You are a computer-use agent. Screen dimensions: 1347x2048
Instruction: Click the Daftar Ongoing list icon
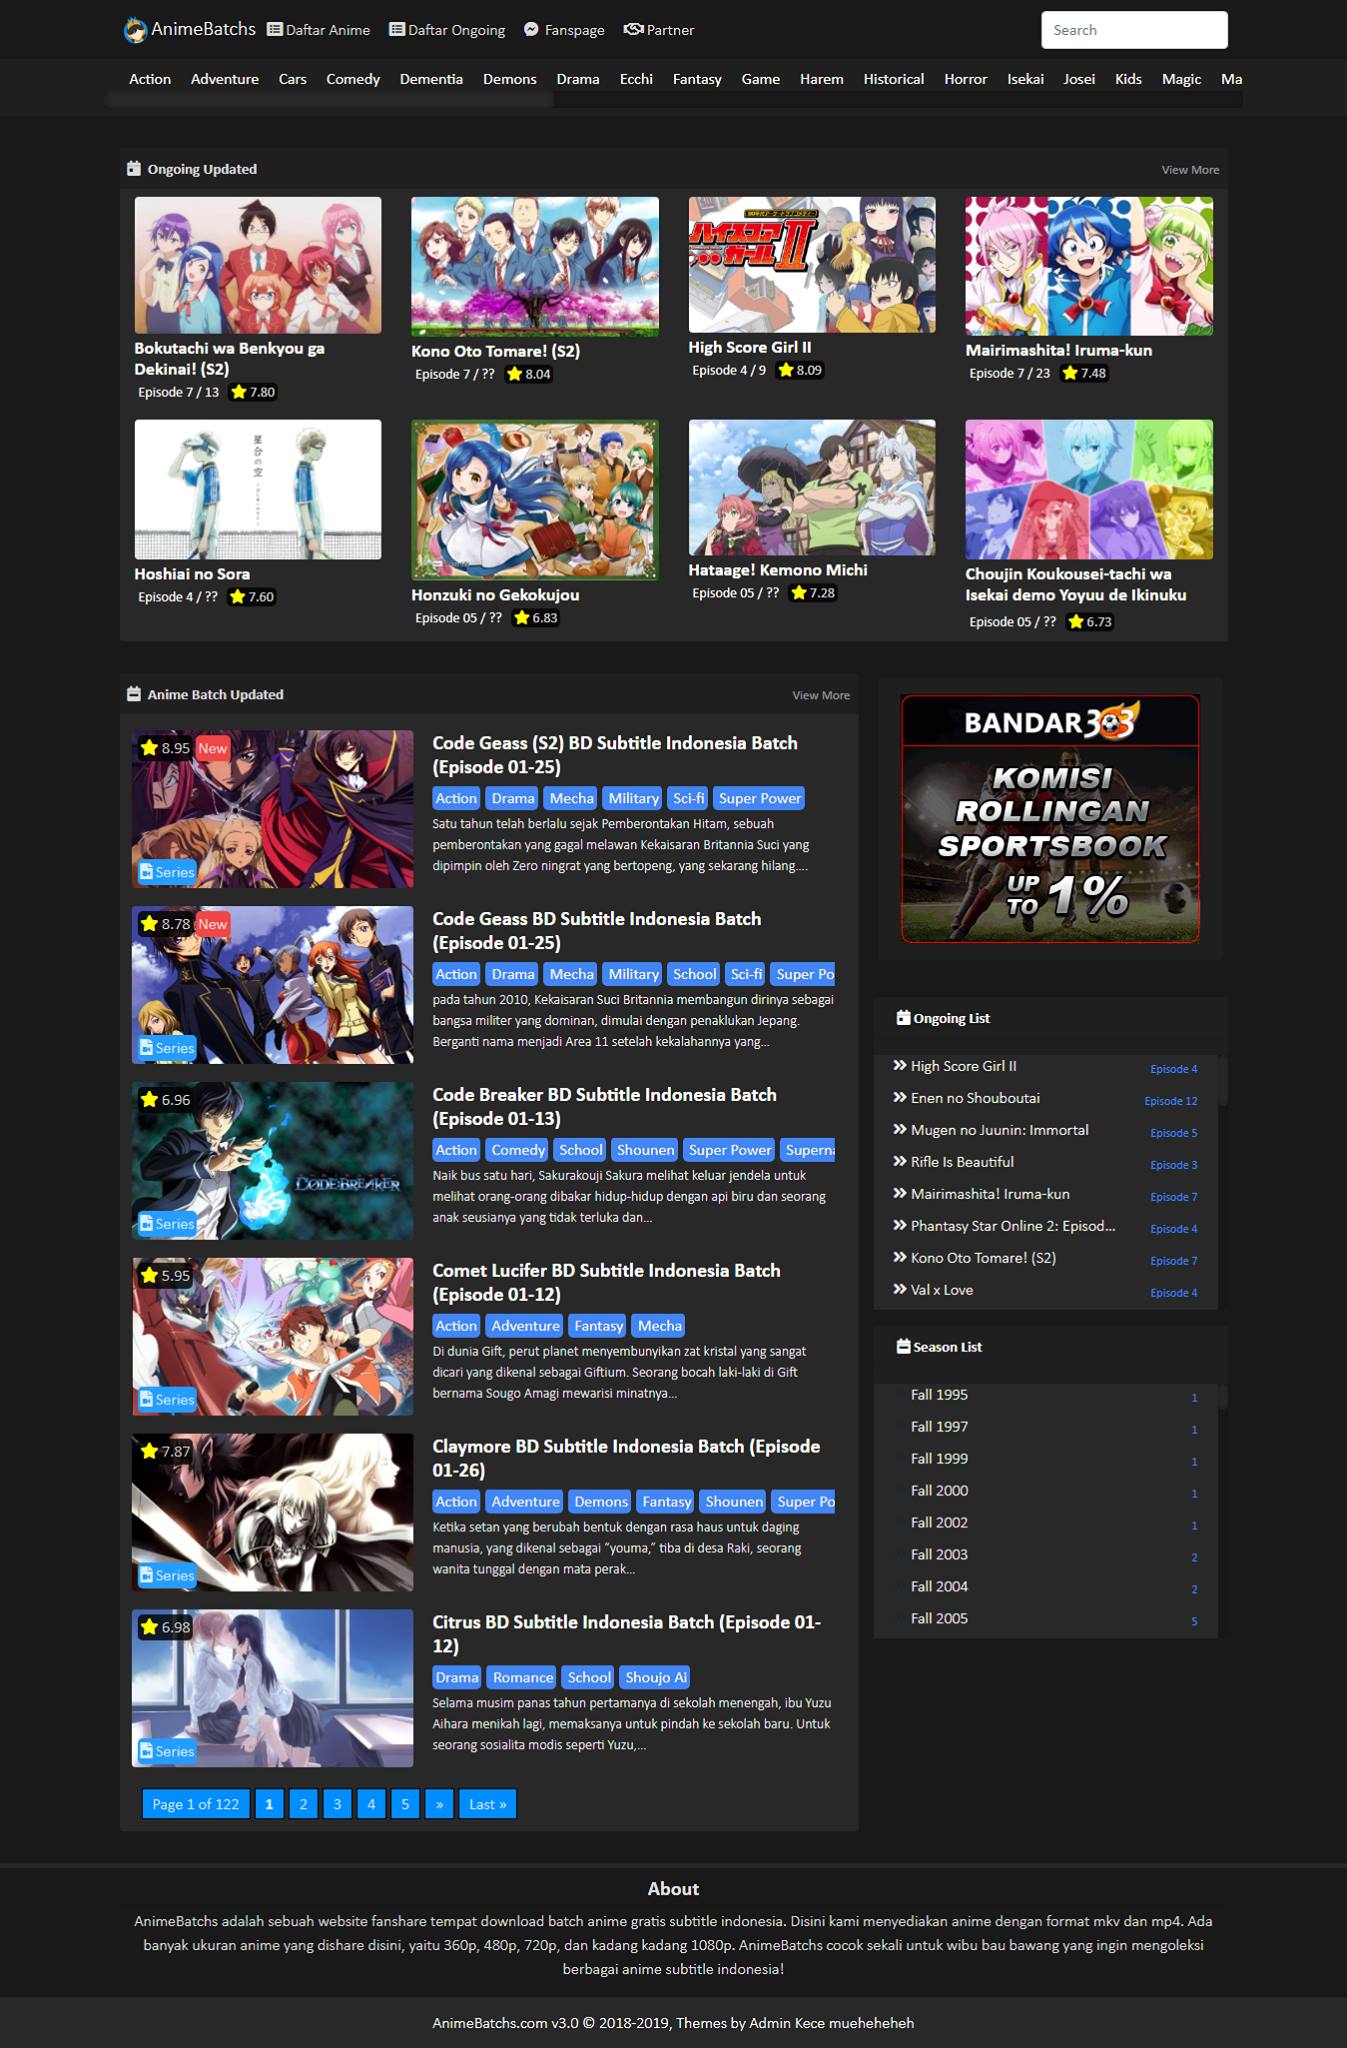coord(397,30)
